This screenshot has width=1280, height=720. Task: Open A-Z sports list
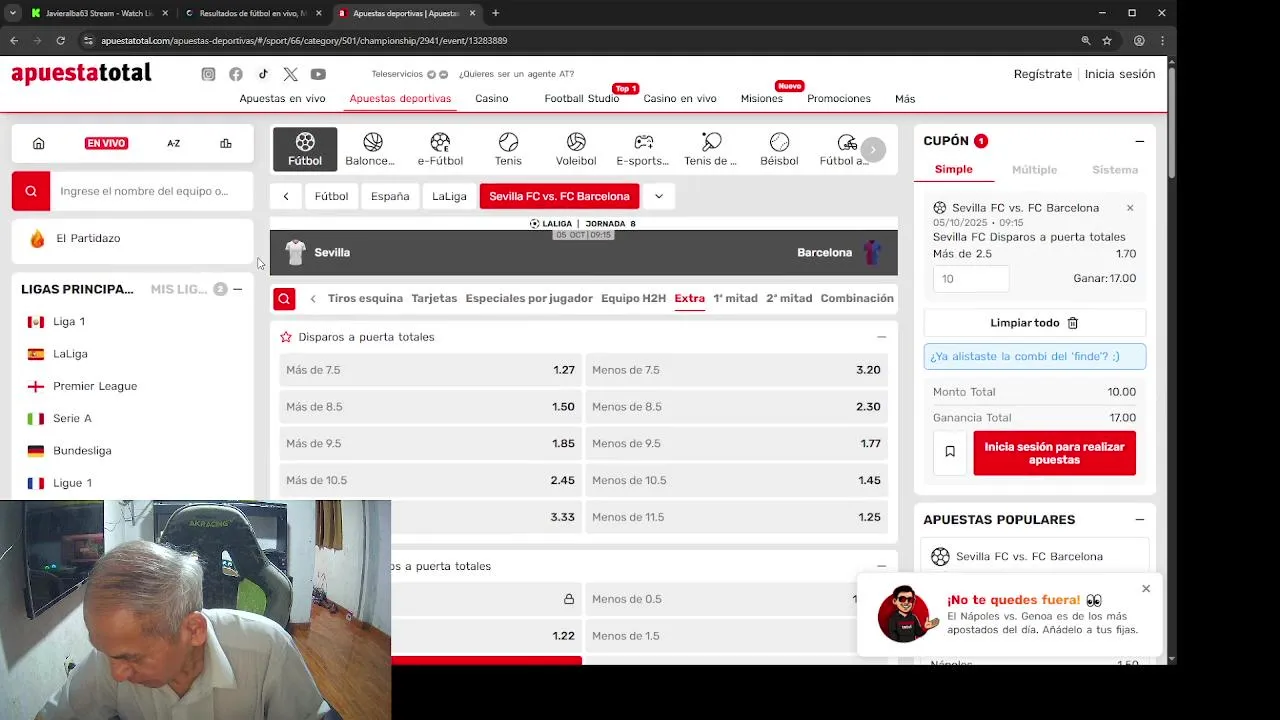173,143
